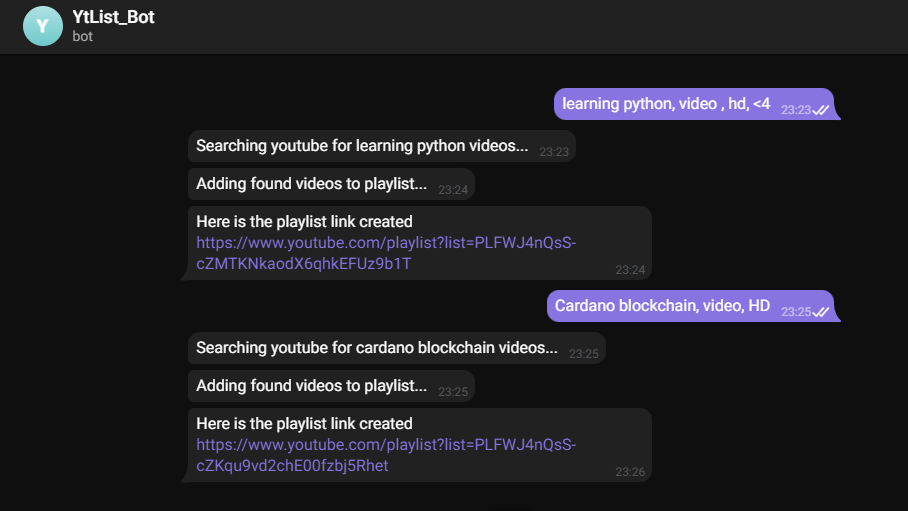Click 'Here is the playlist link created' text at 23:26
908x511 pixels.
[304, 424]
